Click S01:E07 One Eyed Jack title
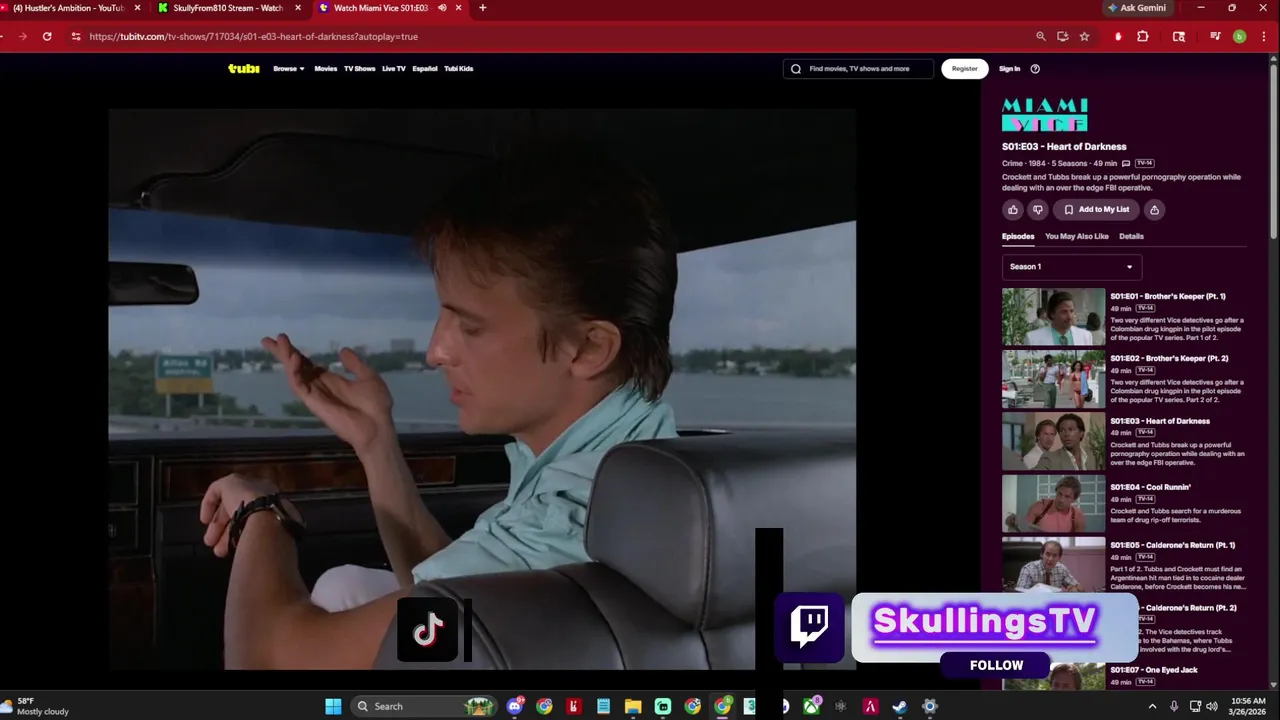This screenshot has height=720, width=1280. (x=1154, y=670)
